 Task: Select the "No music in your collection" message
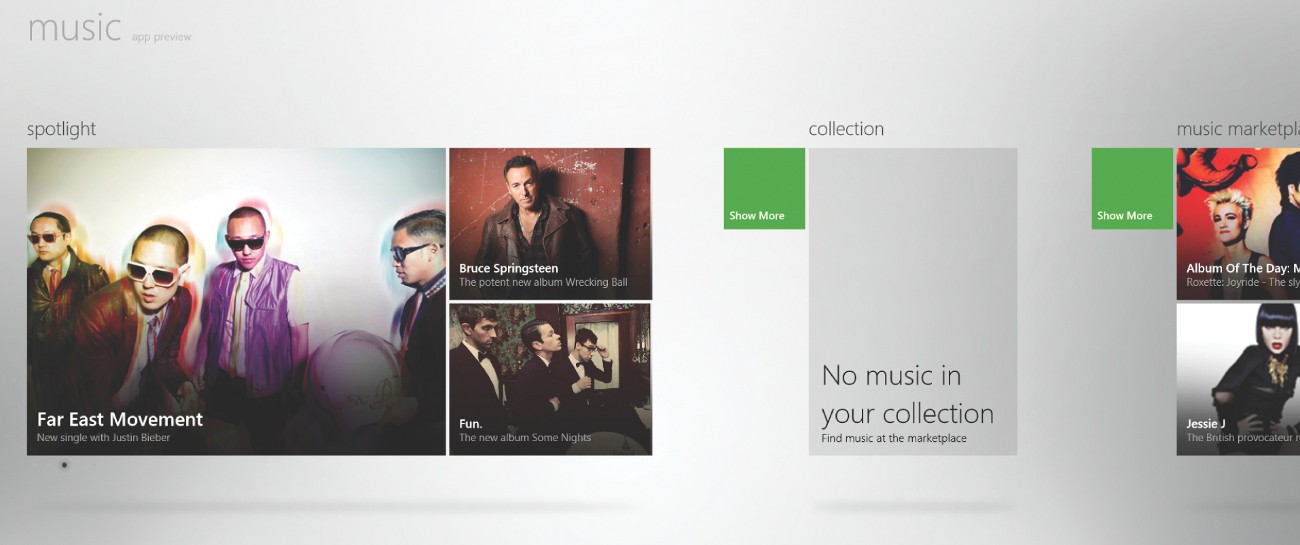point(907,395)
